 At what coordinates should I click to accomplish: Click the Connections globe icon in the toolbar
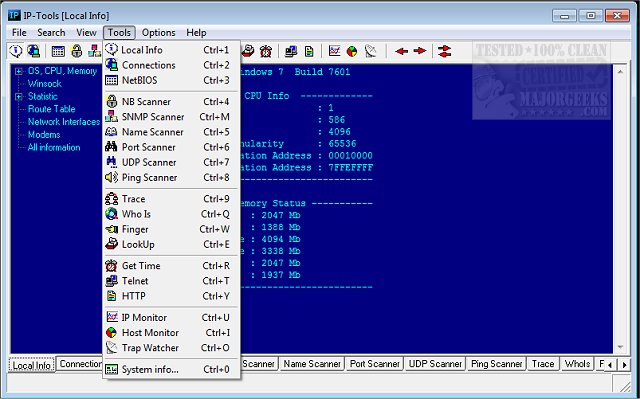point(33,51)
